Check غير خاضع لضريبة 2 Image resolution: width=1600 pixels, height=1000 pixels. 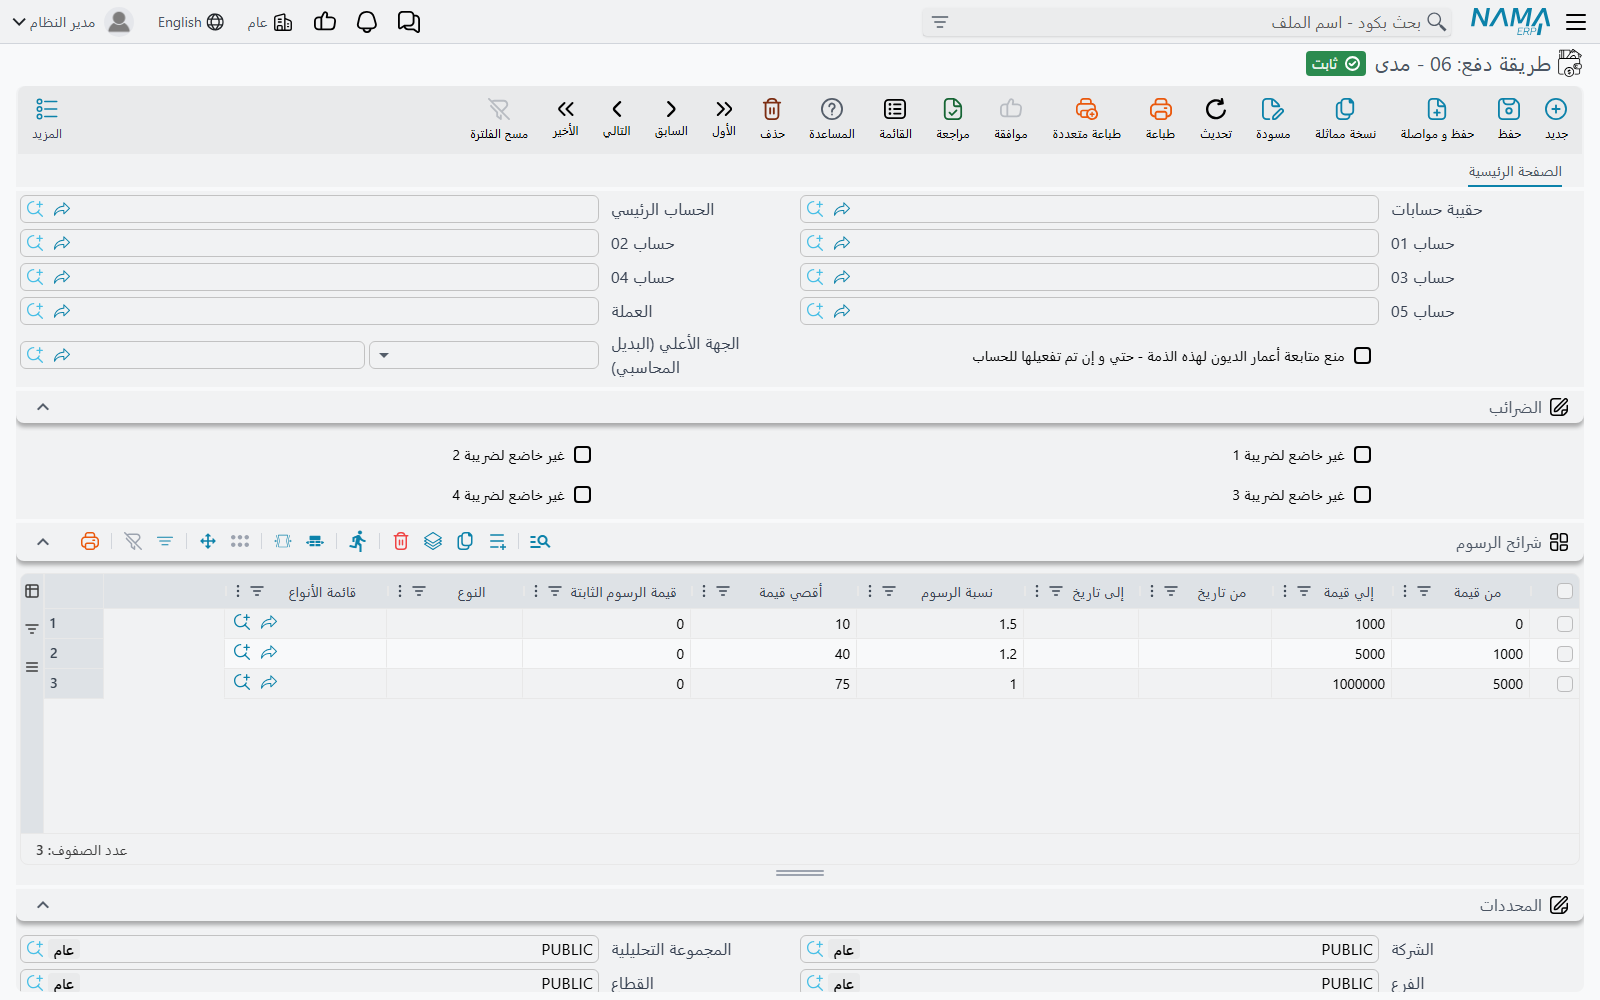(x=583, y=455)
